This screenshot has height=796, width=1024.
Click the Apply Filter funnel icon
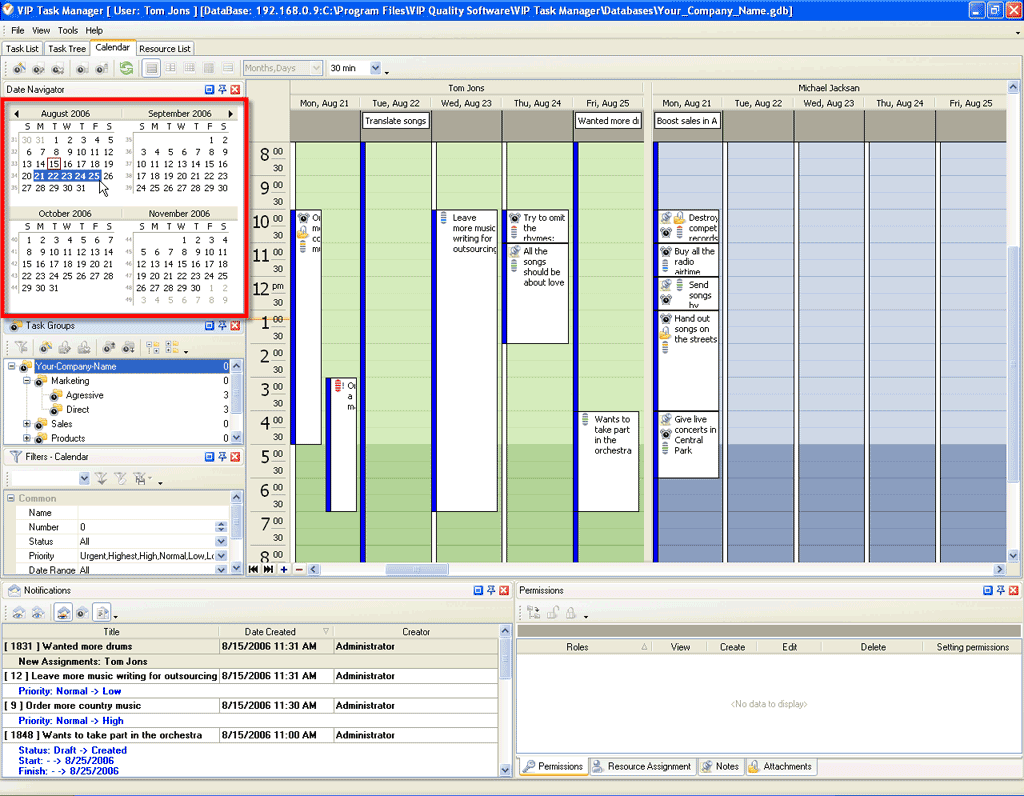[100, 479]
